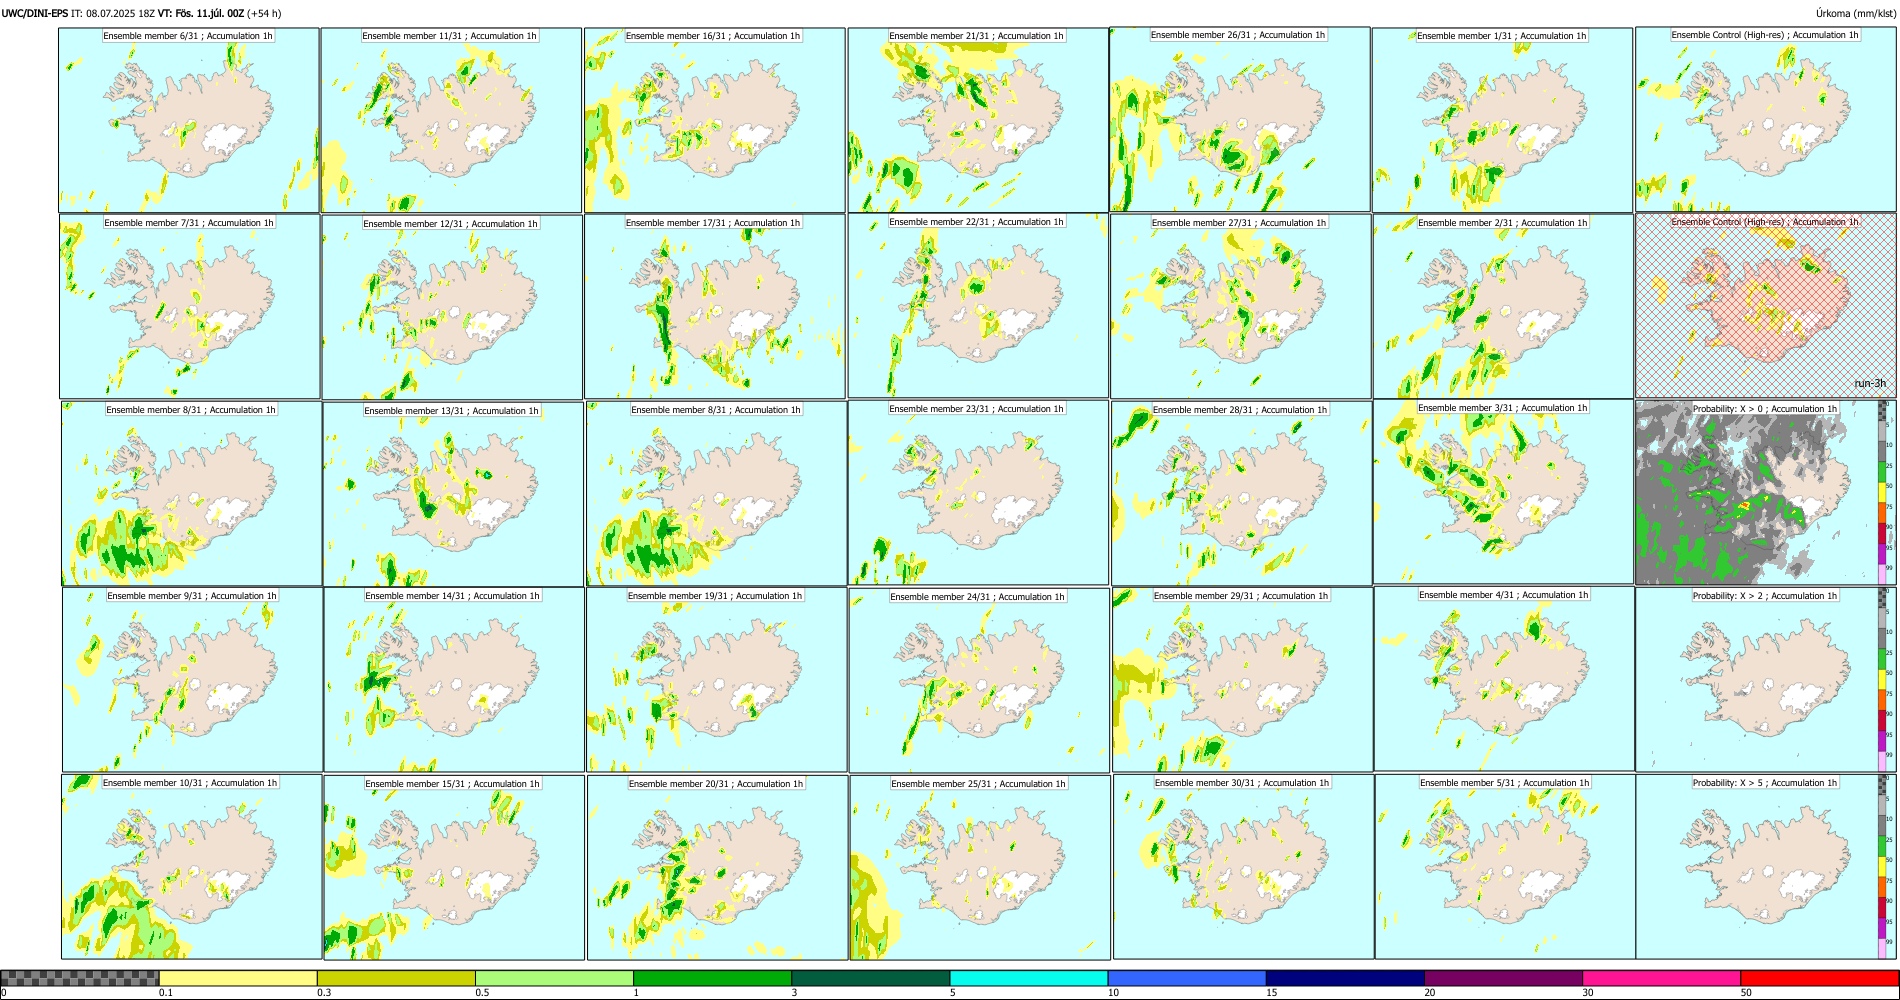
Task: Open the Ensemble member 26/31 precipitation map
Action: coord(1240,119)
